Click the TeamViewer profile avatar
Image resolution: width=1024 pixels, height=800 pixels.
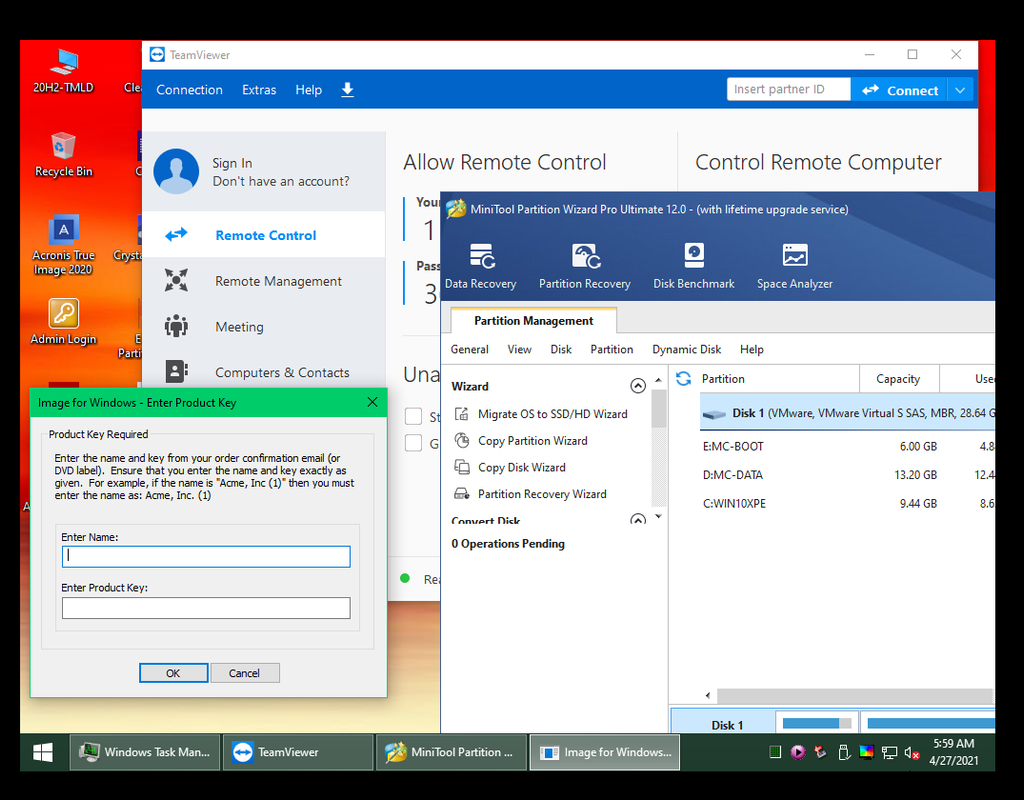pos(176,171)
